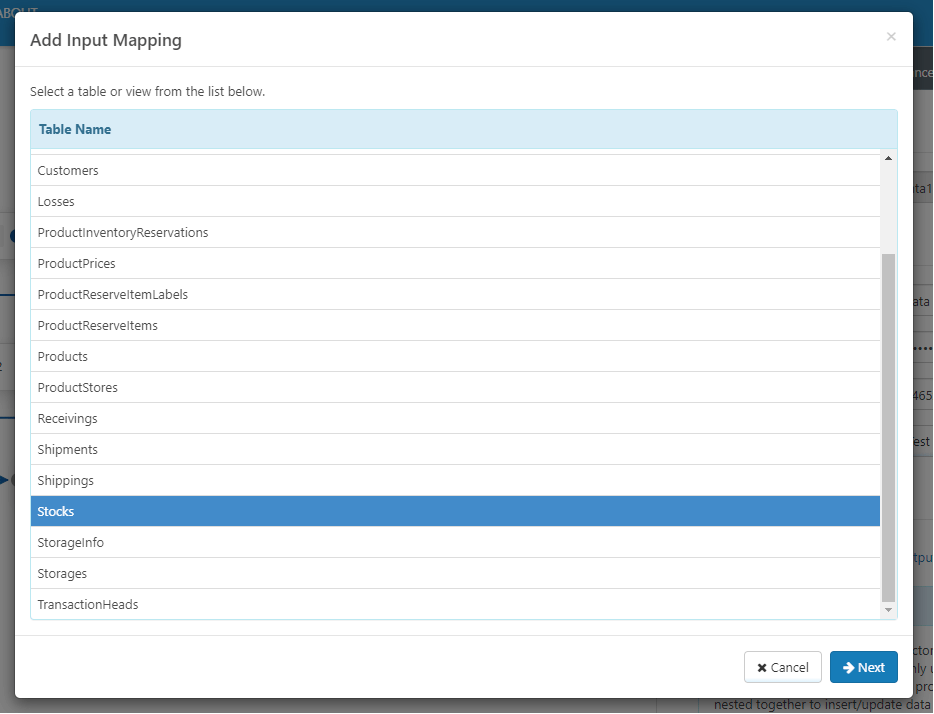Choose the ProductReserveItems row
This screenshot has width=934, height=714.
(x=98, y=326)
